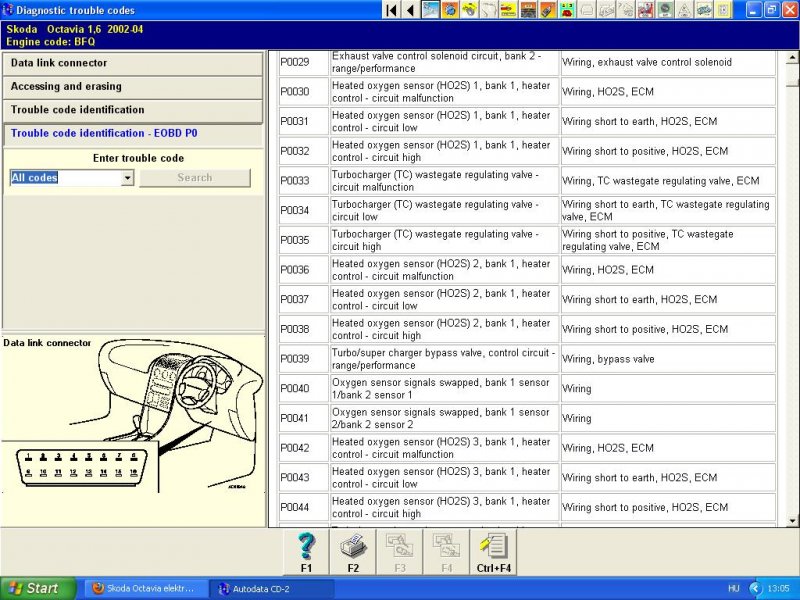Select the P0033 code cell
Viewport: 800px width, 600px height.
[303, 181]
